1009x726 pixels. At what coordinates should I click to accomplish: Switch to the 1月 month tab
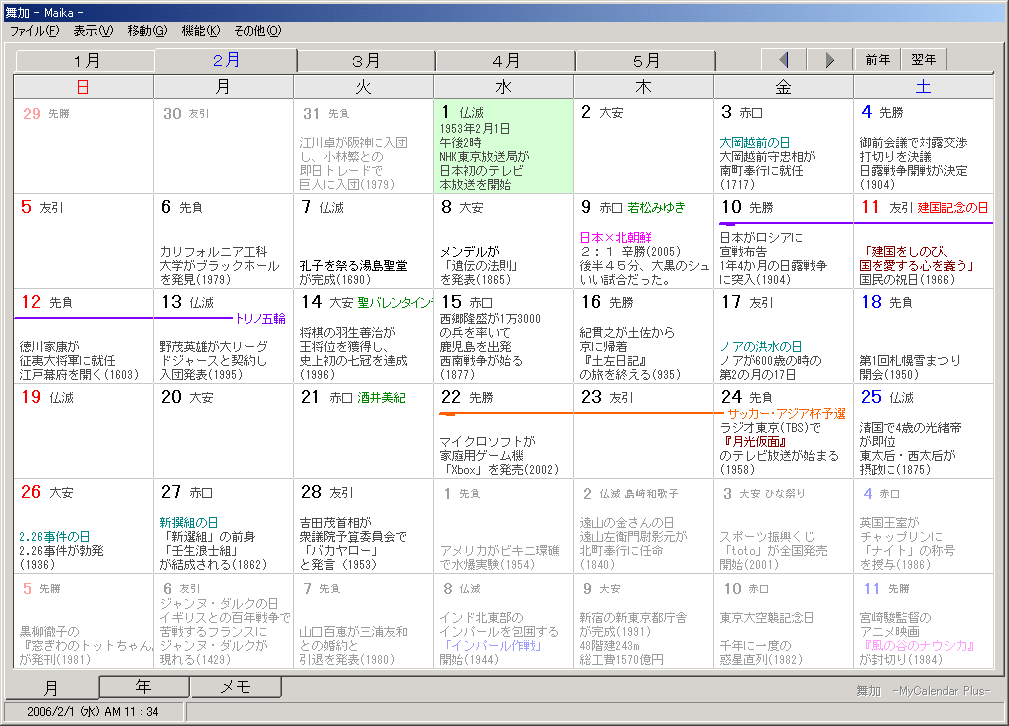coord(86,61)
